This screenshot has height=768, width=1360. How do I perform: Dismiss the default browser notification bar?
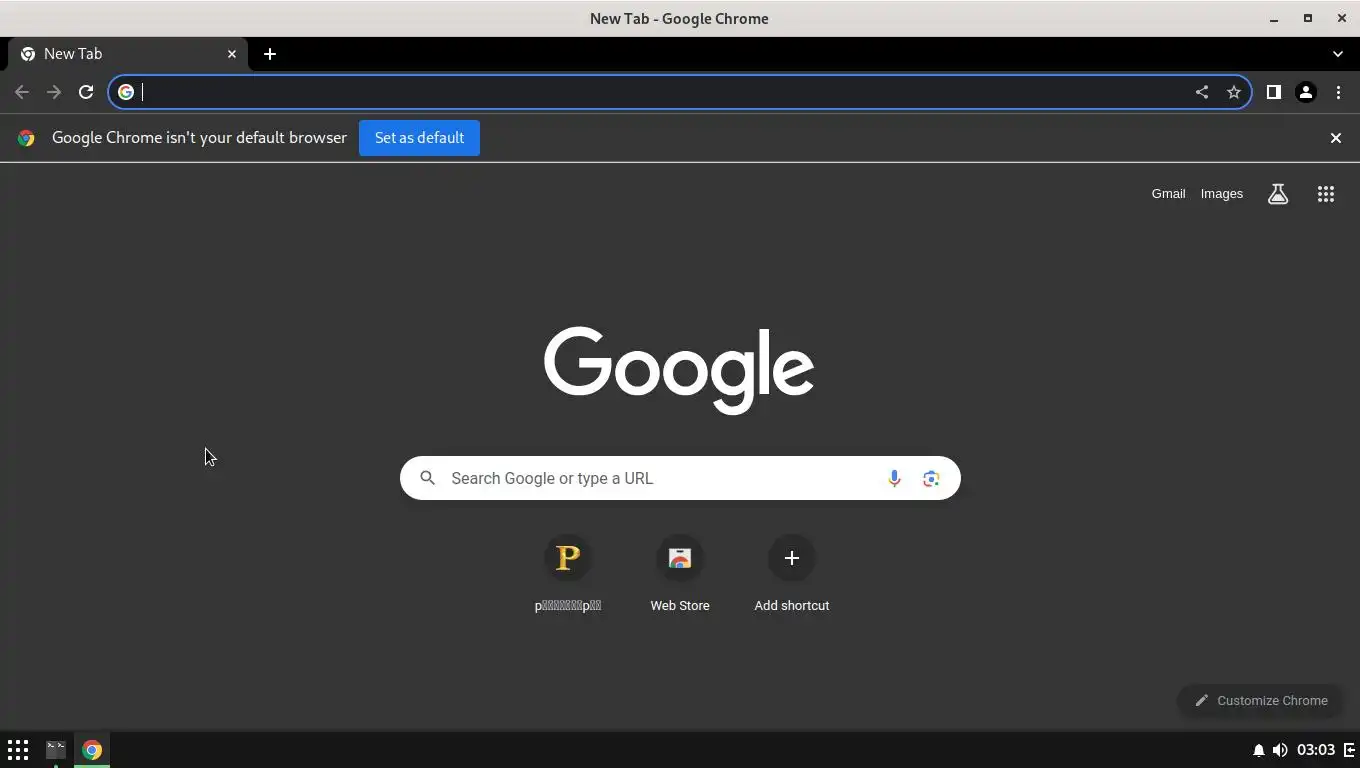pos(1335,138)
